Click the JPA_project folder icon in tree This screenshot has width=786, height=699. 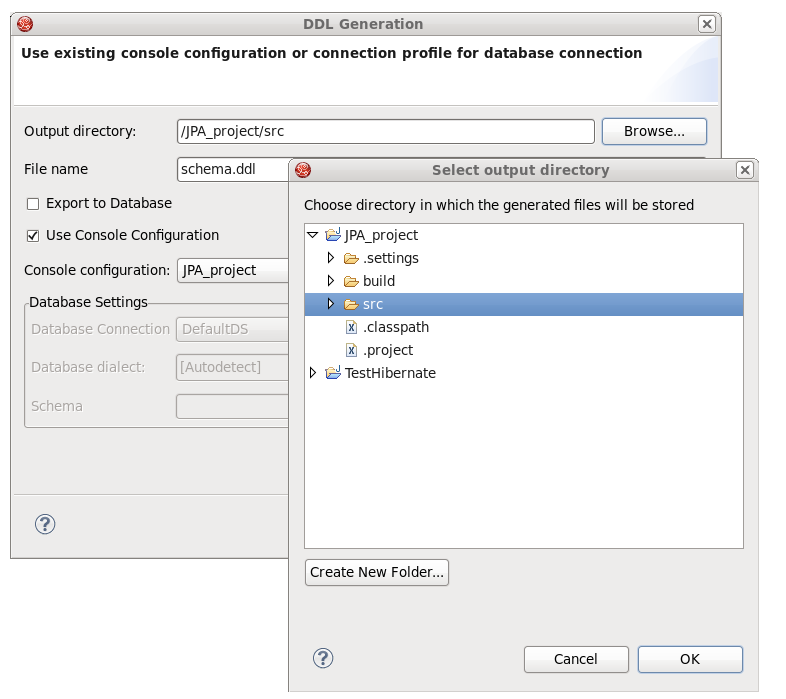(x=332, y=236)
